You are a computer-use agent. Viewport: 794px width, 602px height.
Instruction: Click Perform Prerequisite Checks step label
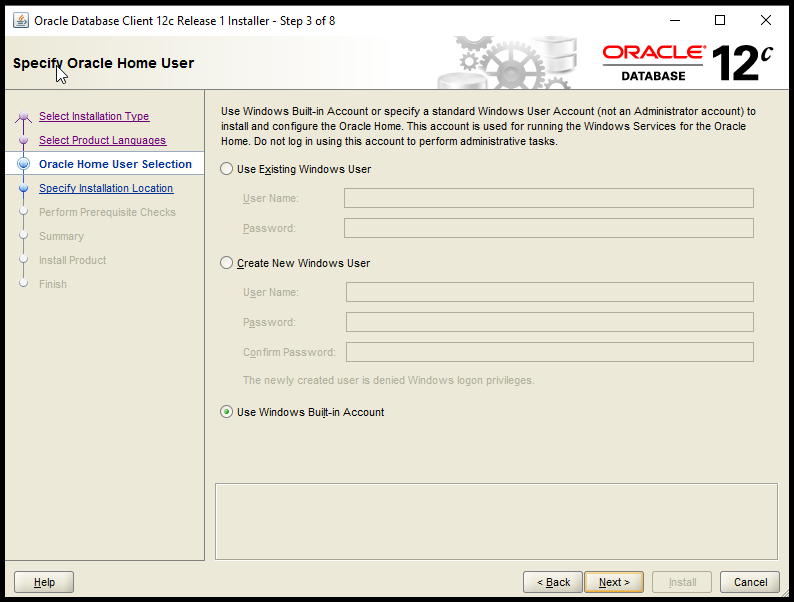click(x=107, y=212)
